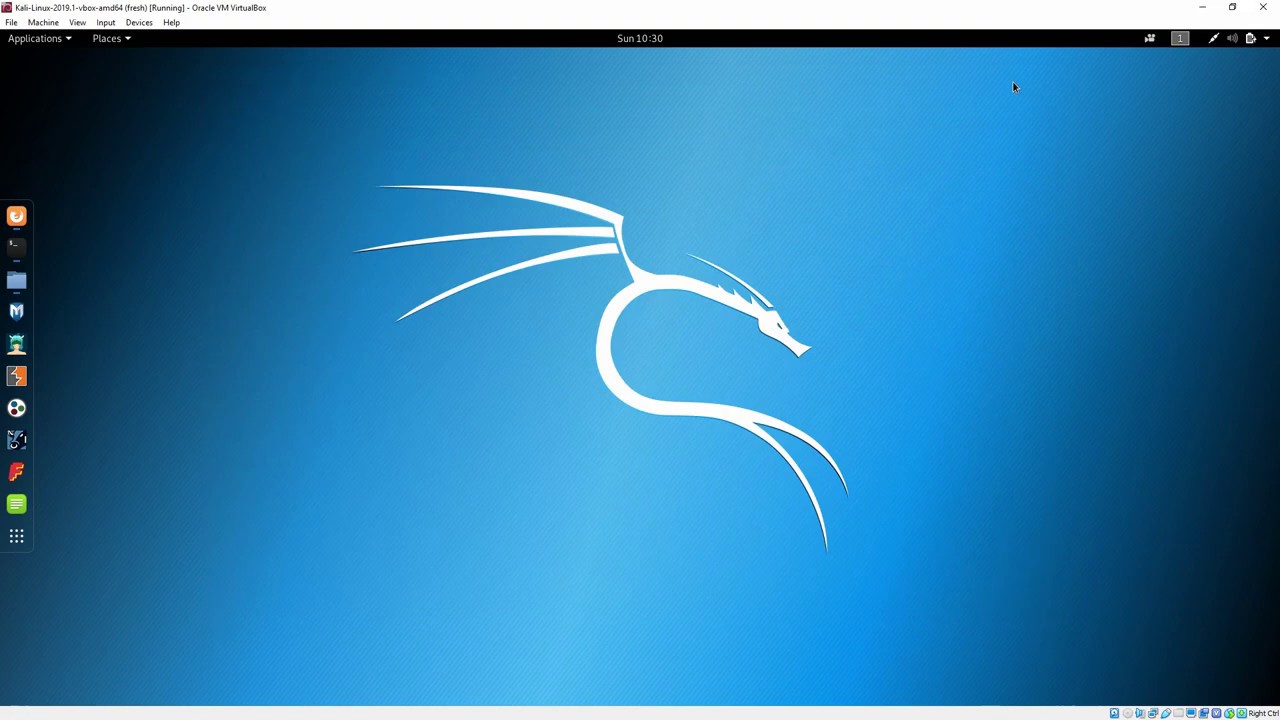Open the Files folder icon in dock
Image resolution: width=1280 pixels, height=720 pixels.
tap(16, 280)
